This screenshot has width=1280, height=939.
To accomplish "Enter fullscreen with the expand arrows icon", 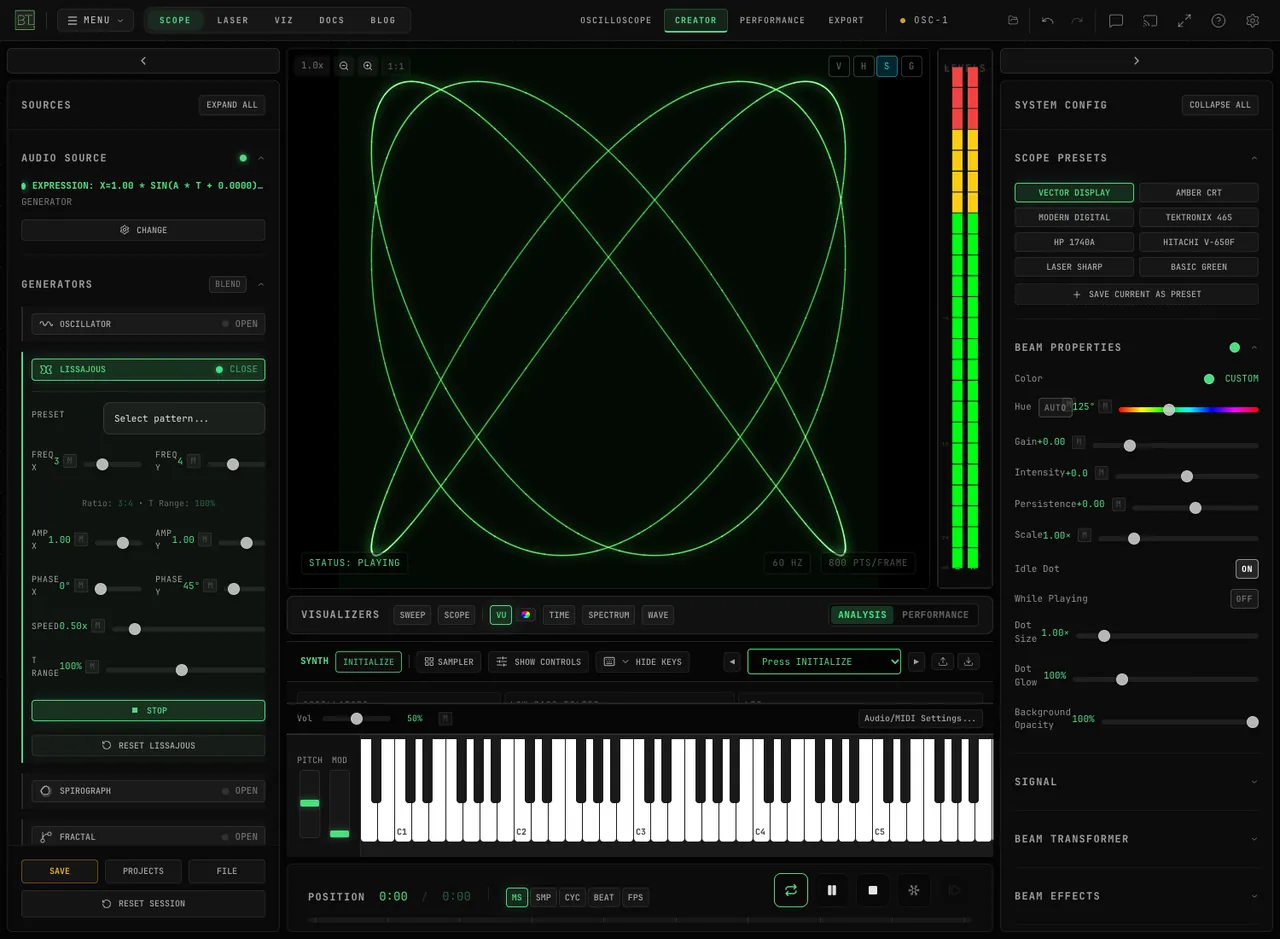I will [x=1184, y=20].
